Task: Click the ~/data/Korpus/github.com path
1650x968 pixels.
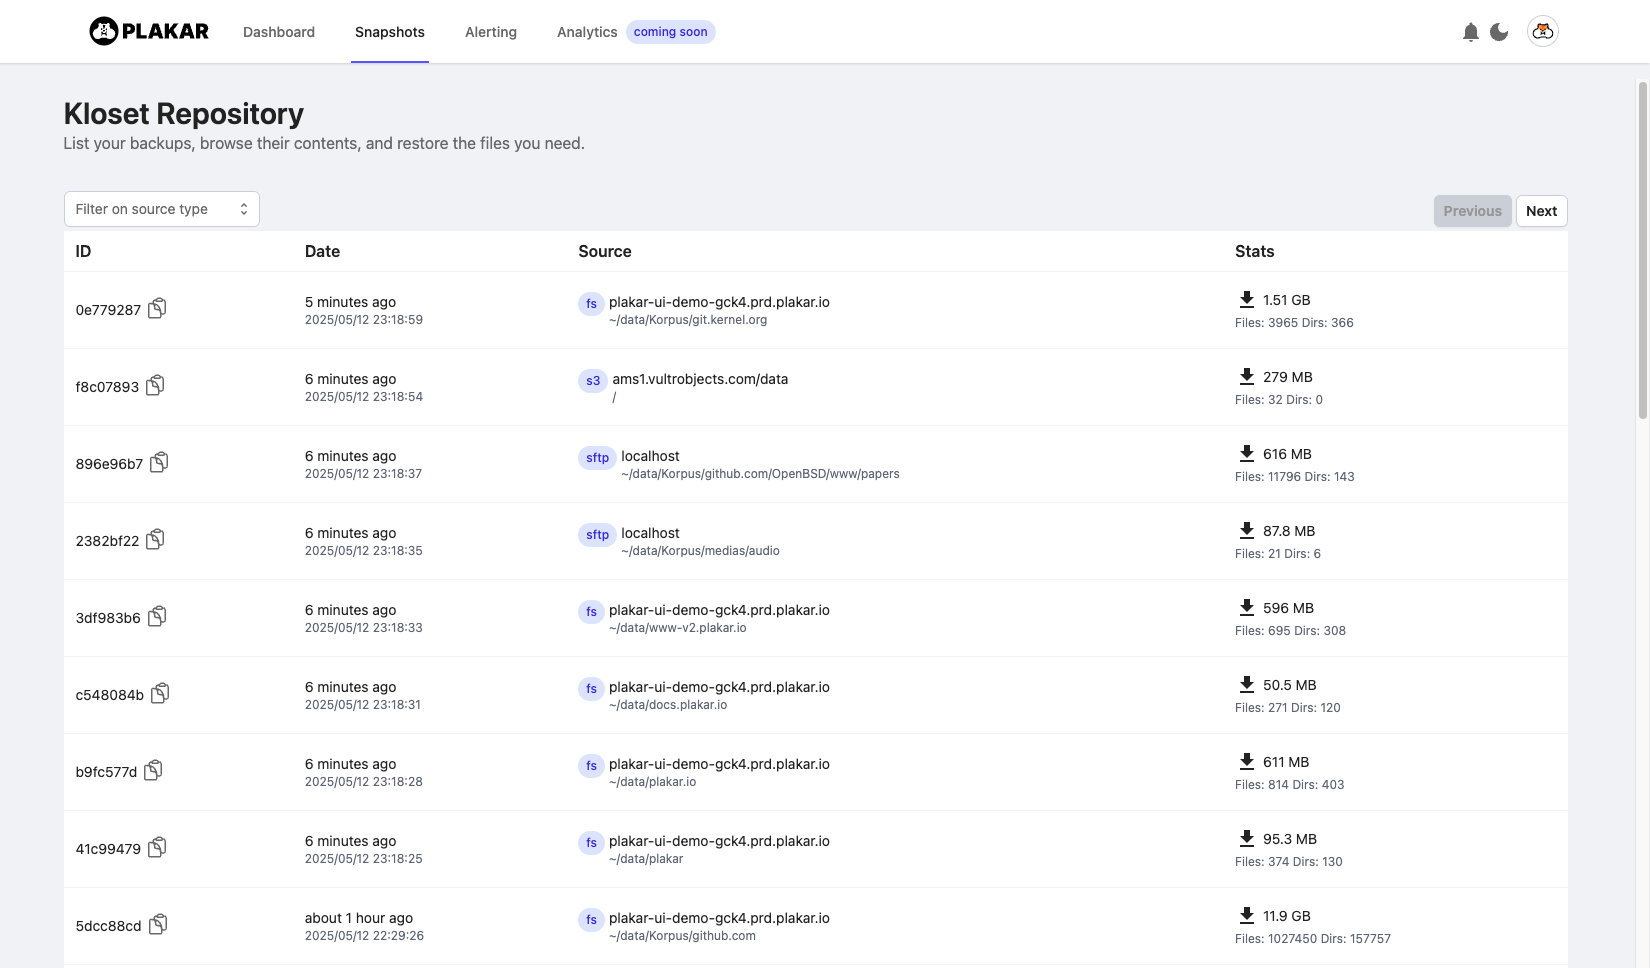Action: coord(682,936)
